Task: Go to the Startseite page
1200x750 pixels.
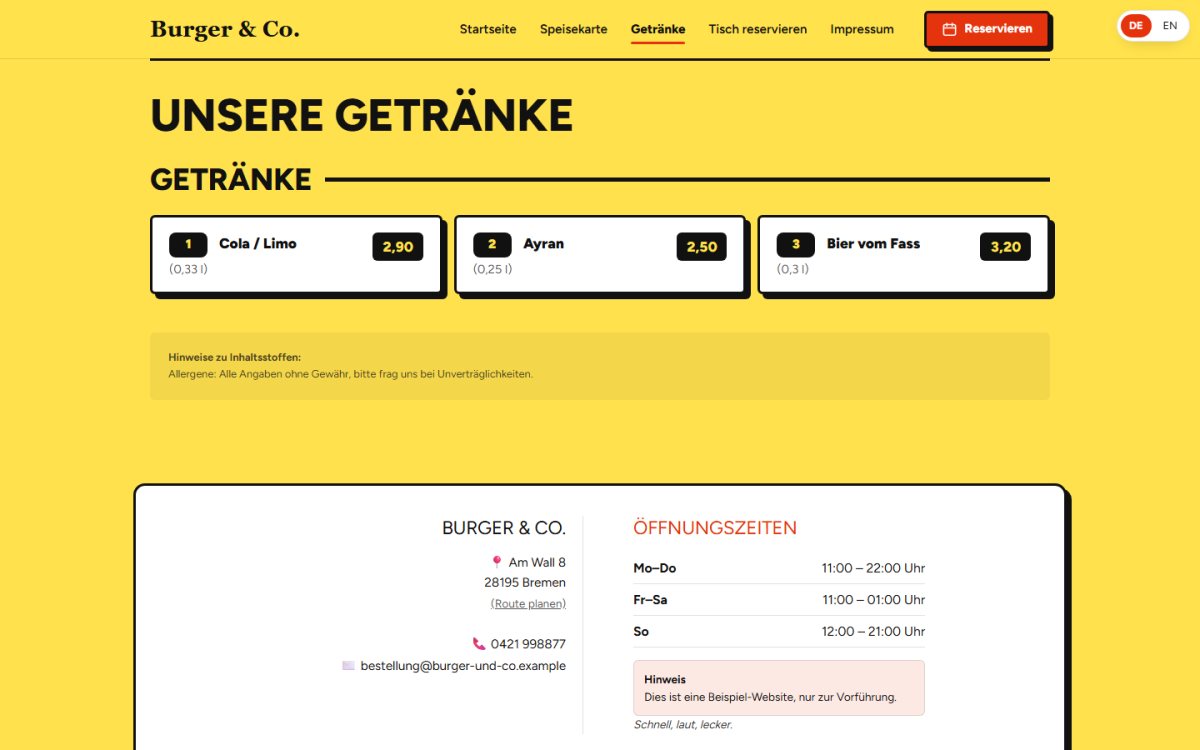Action: point(488,29)
